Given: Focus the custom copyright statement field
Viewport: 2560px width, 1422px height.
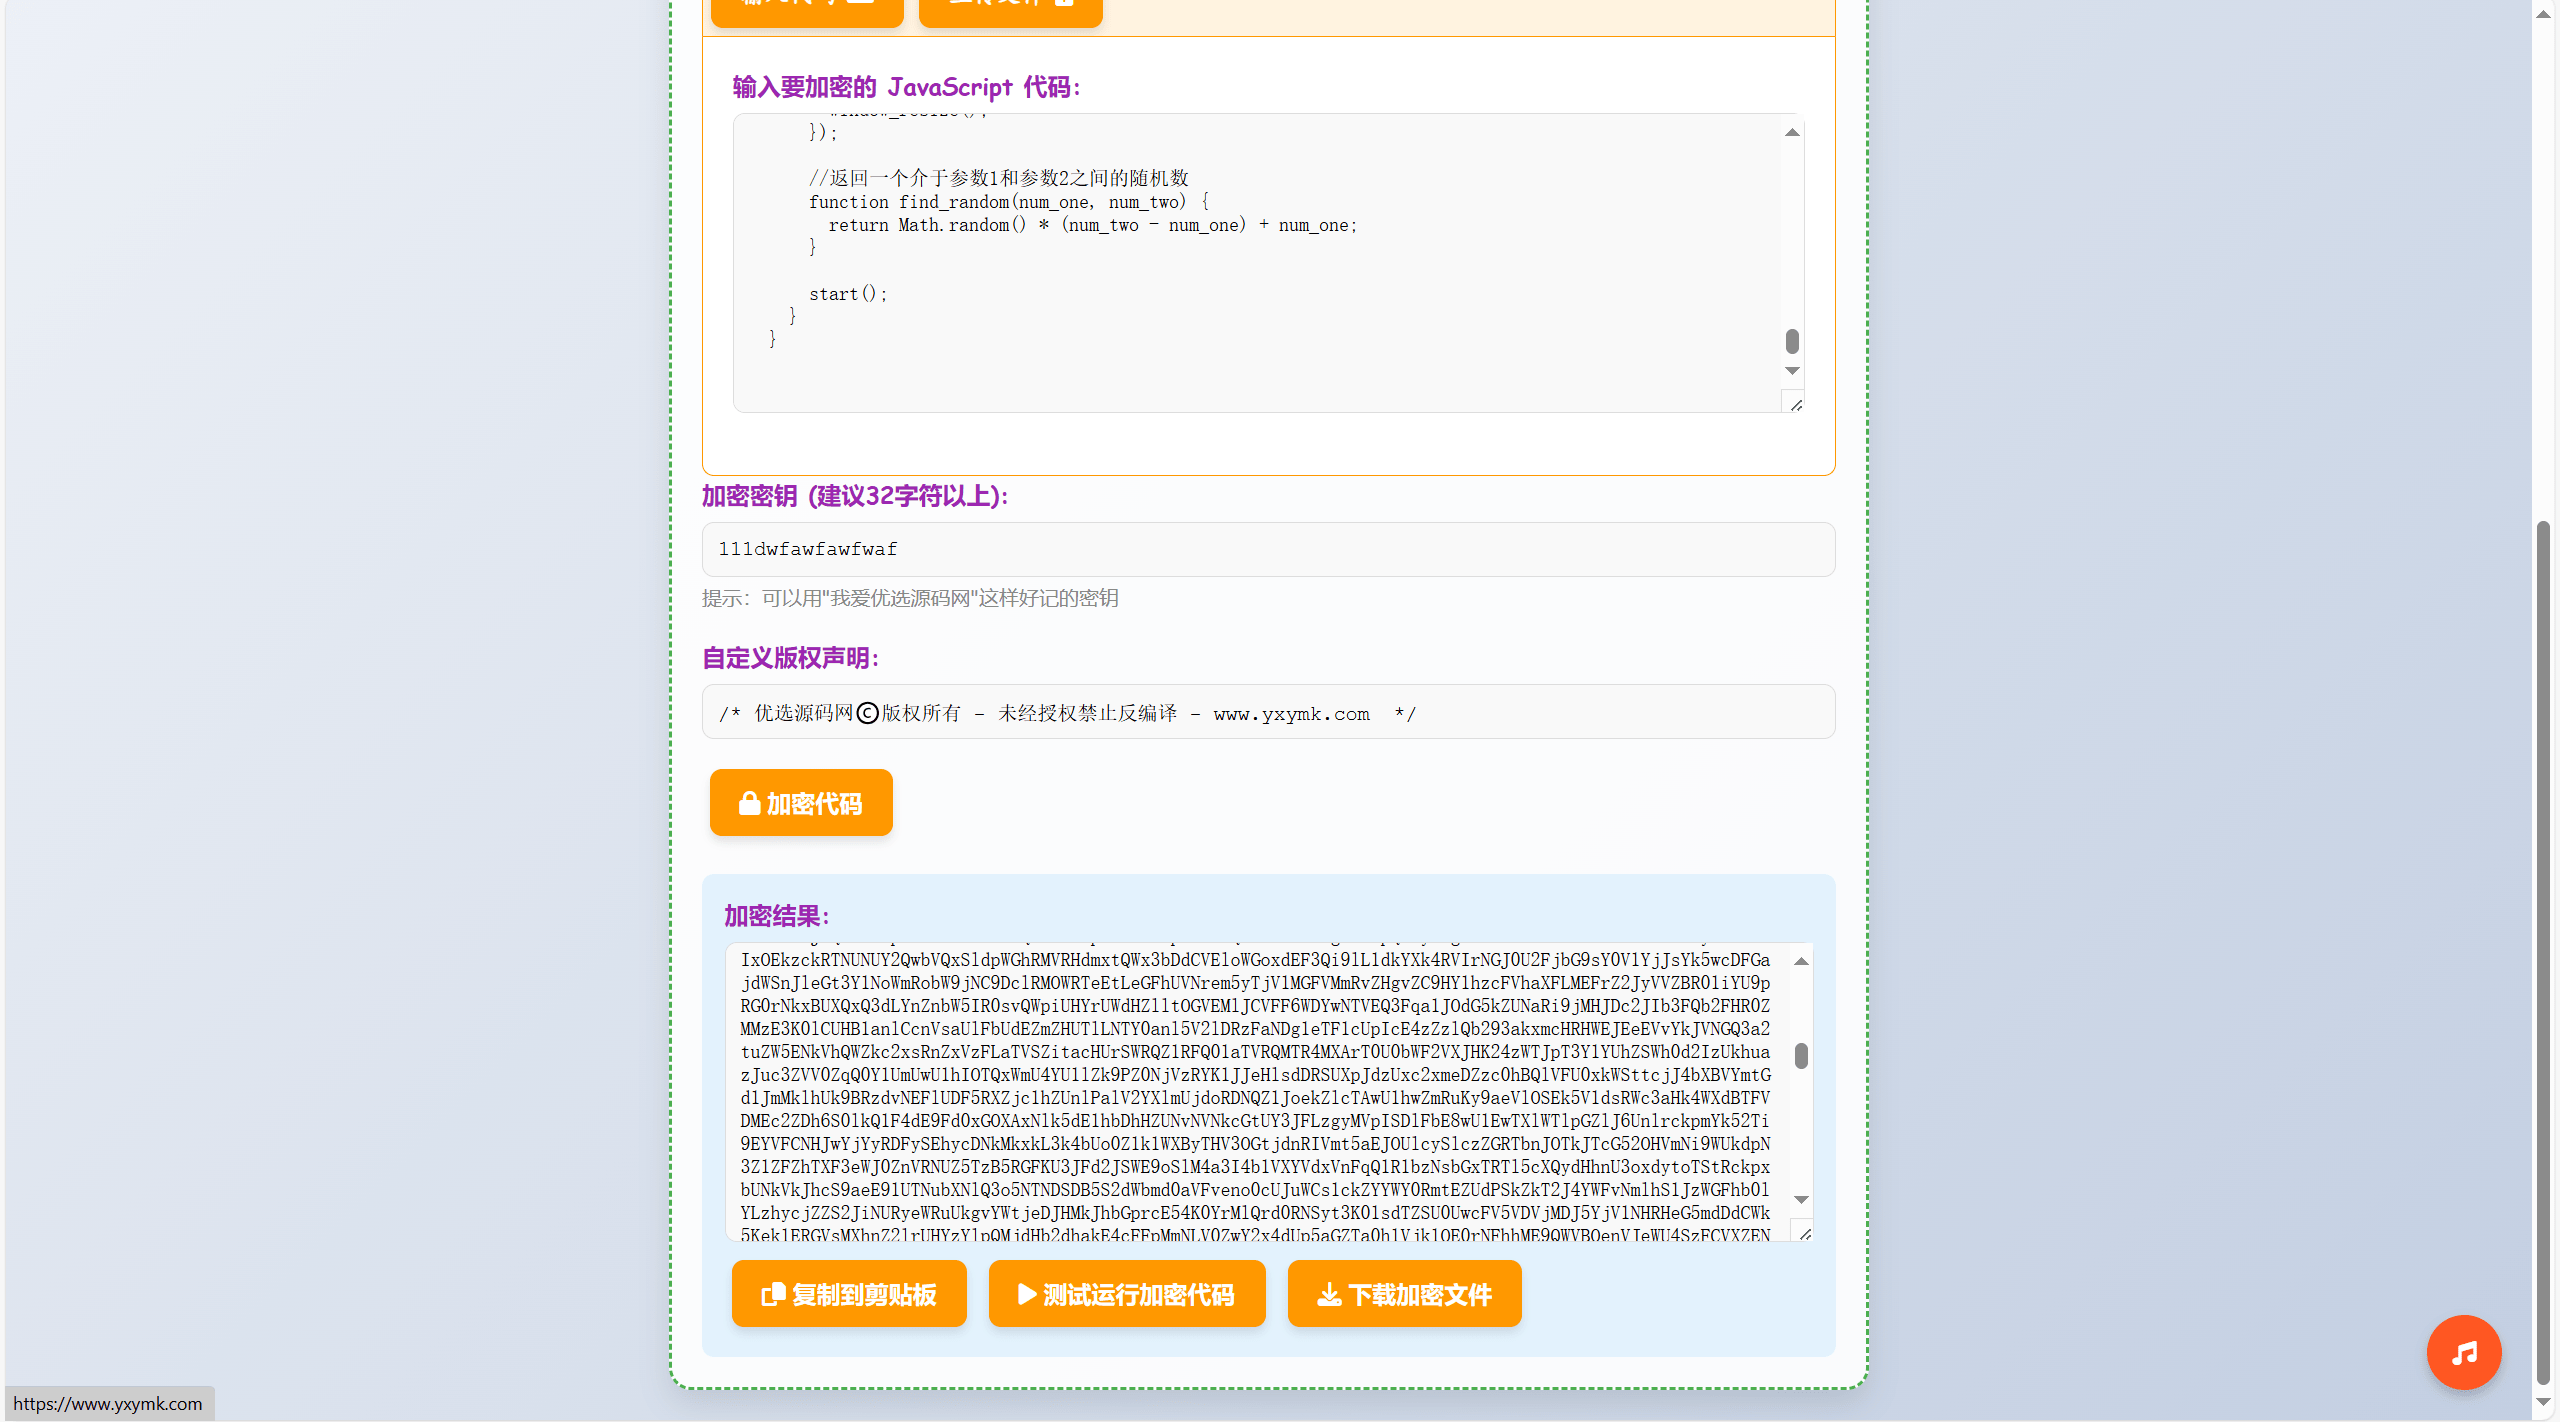Looking at the screenshot, I should pos(1268,712).
